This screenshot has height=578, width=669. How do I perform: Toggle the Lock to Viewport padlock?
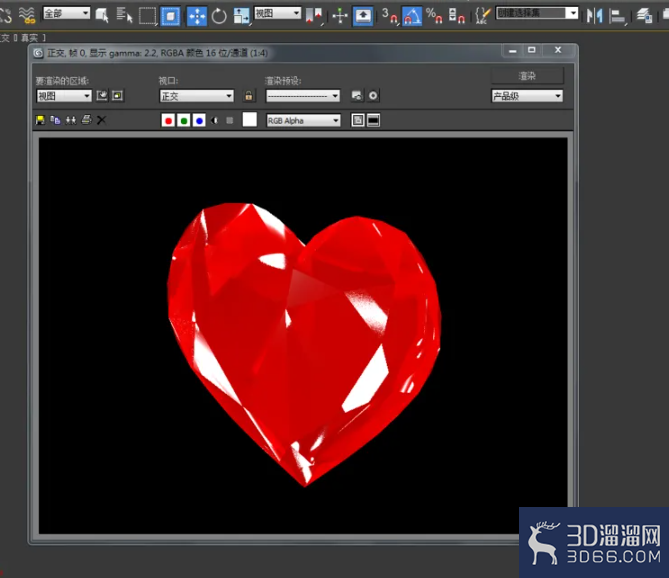(249, 96)
